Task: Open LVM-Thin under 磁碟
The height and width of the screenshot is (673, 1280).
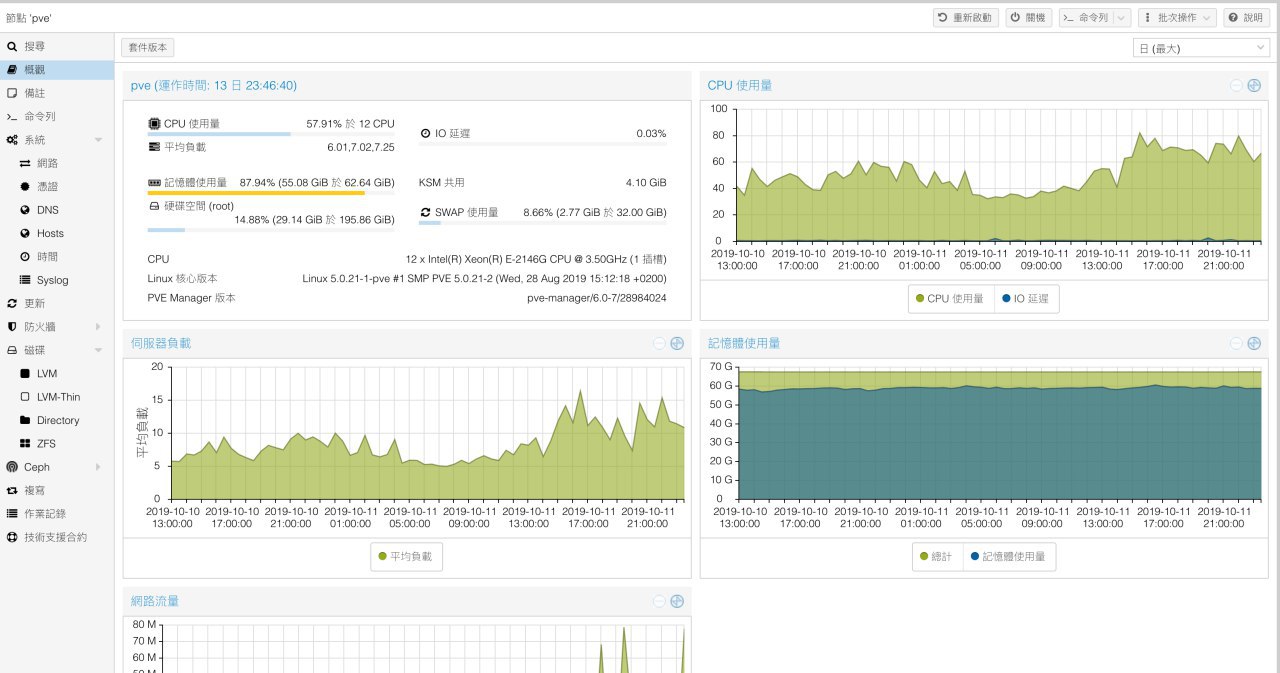Action: 57,397
